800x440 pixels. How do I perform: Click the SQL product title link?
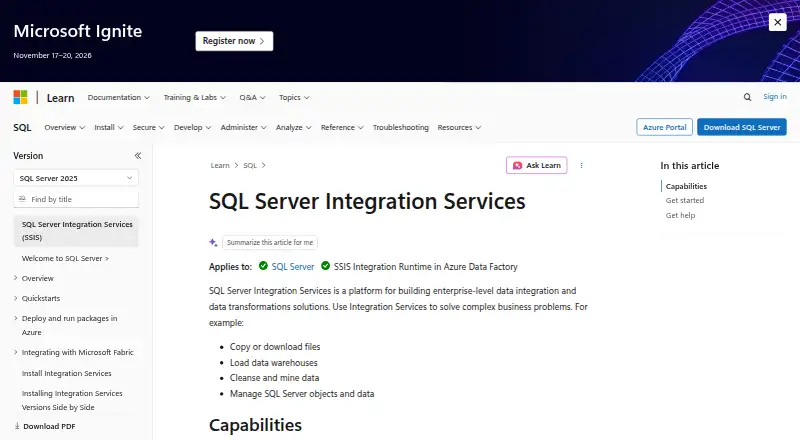coord(22,127)
